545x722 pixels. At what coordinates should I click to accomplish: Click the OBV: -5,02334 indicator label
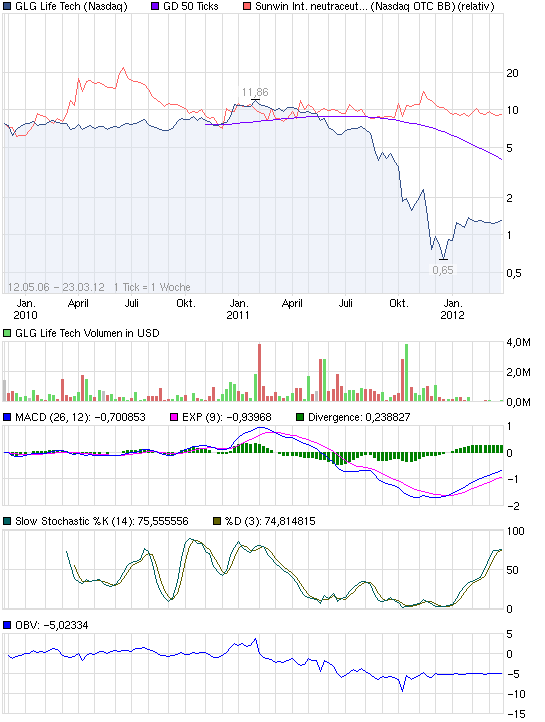(x=52, y=625)
